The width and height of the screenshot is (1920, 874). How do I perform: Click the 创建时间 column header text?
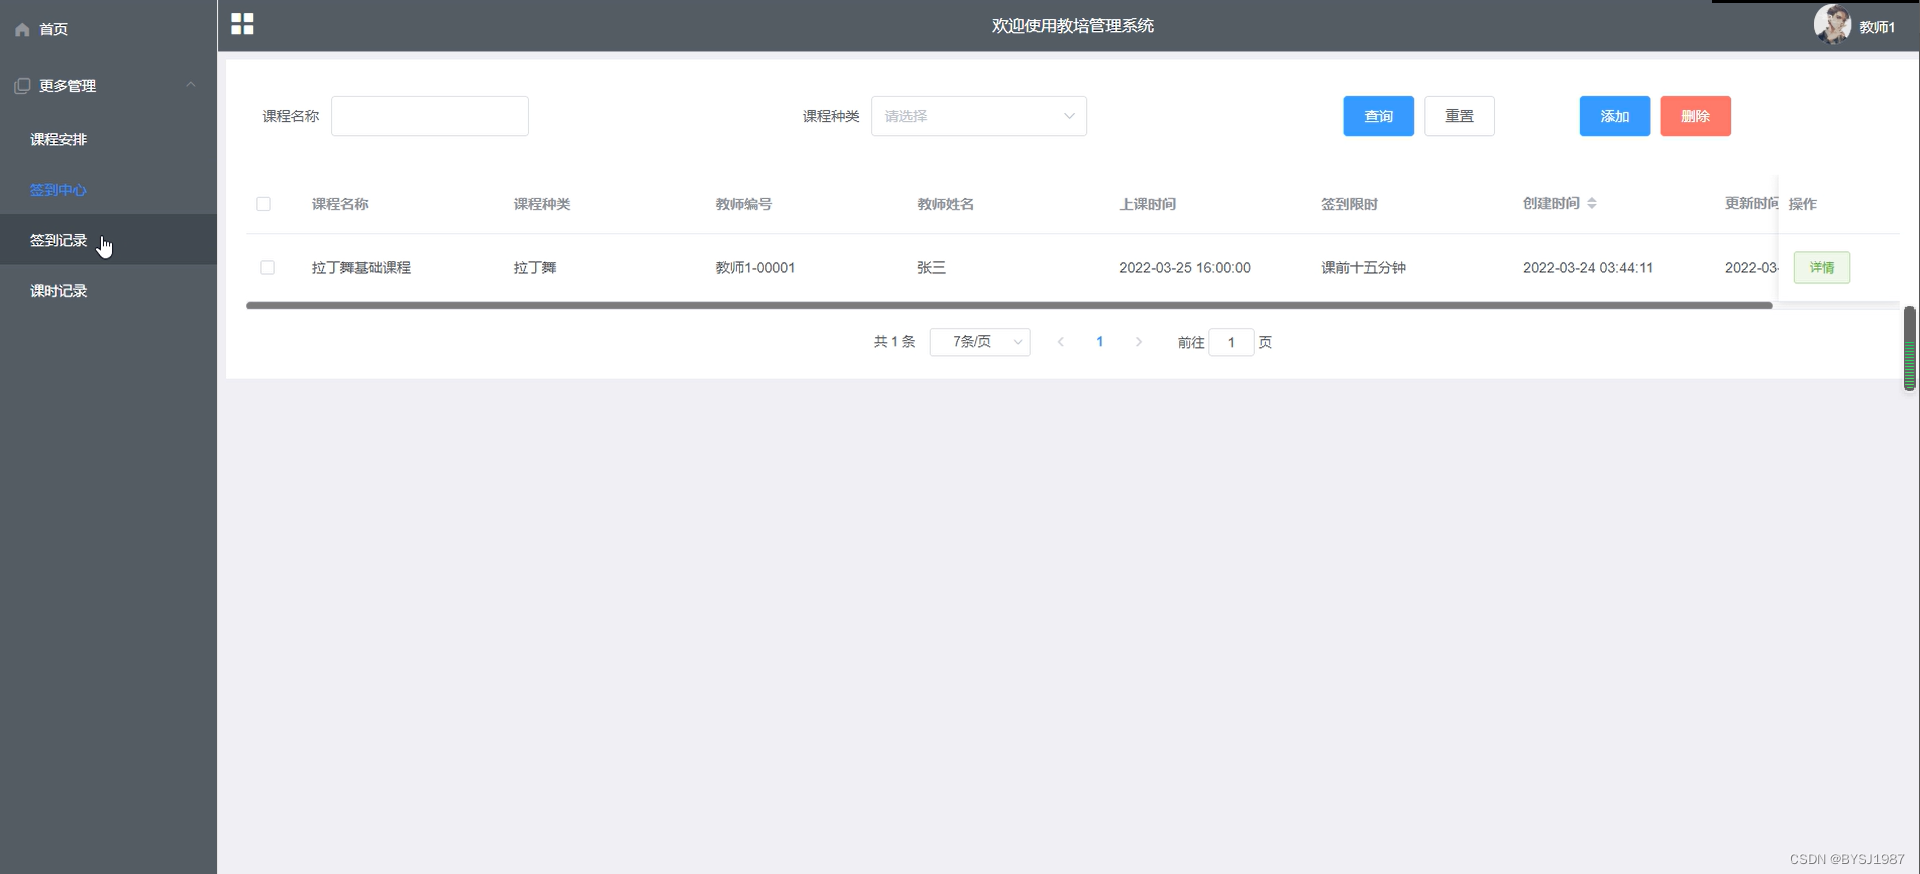1551,203
